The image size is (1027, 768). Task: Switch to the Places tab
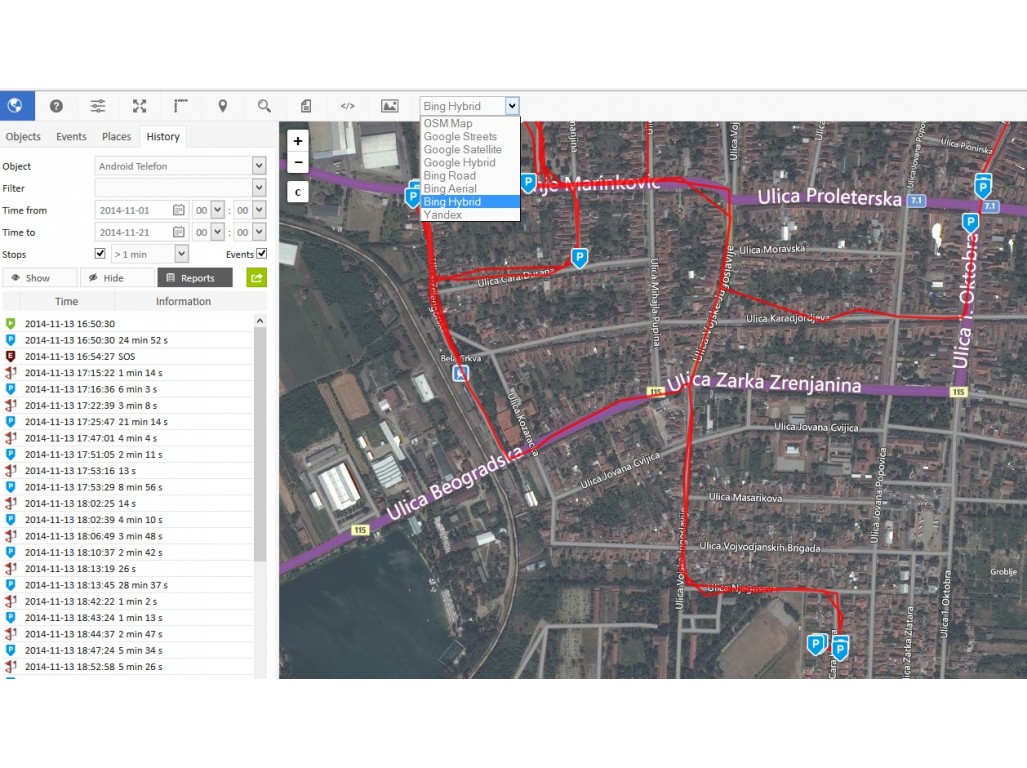click(117, 136)
